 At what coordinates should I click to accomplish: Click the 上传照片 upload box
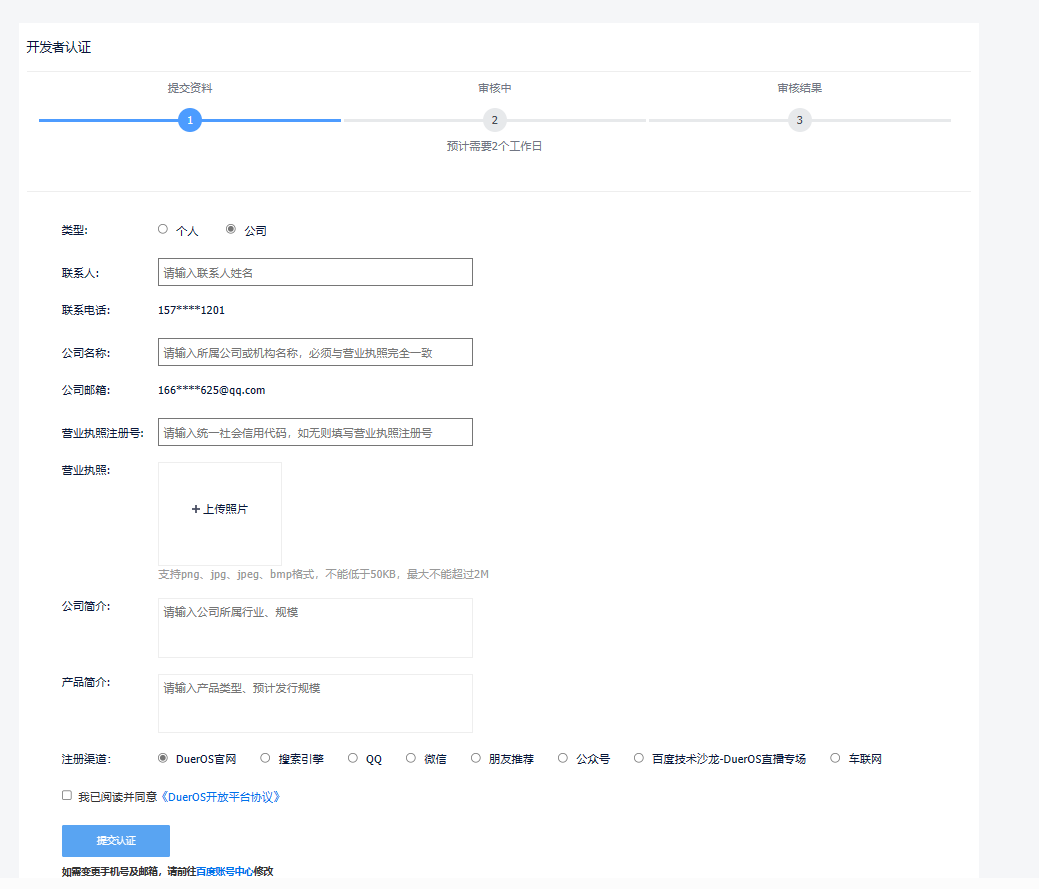click(x=220, y=509)
